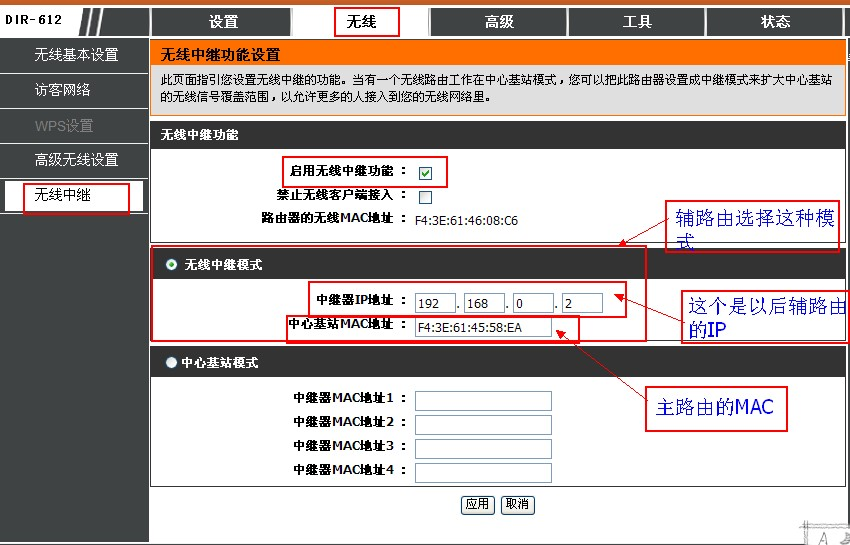Click the 中心基站MAC地址 input field

483,328
